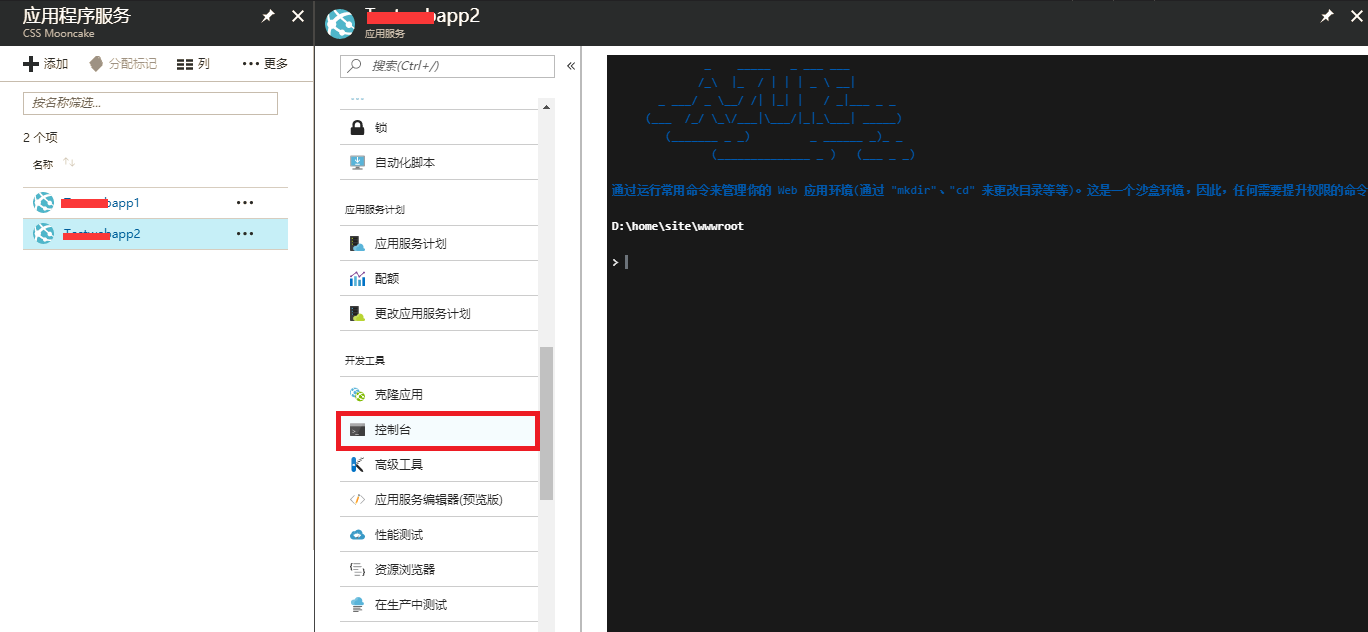Viewport: 1368px width, 632px height.
Task: Click the menu's vertical scrollbar thumb
Action: tap(546, 422)
